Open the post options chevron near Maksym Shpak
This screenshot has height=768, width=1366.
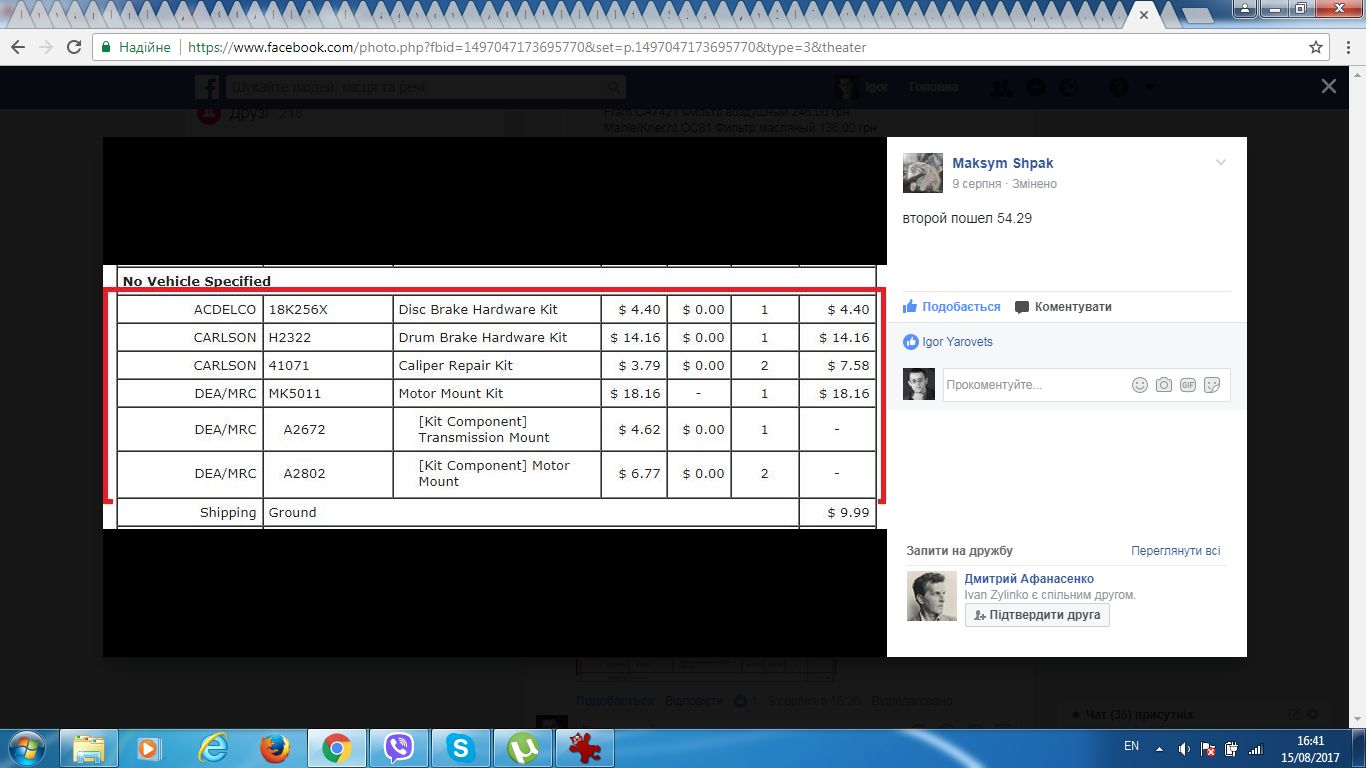[1220, 163]
